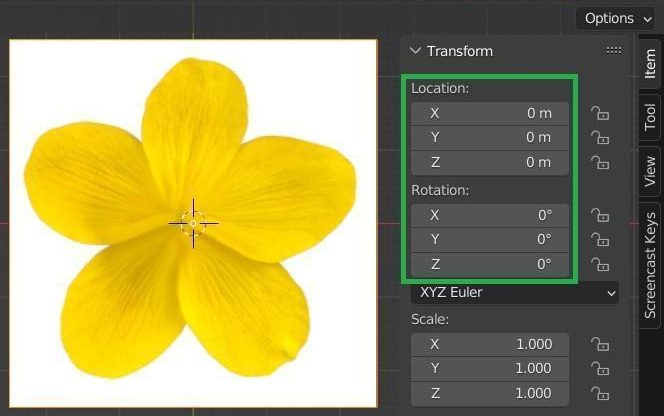Screen dimensions: 664x416
Task: Click the Location X field
Action: [490, 114]
